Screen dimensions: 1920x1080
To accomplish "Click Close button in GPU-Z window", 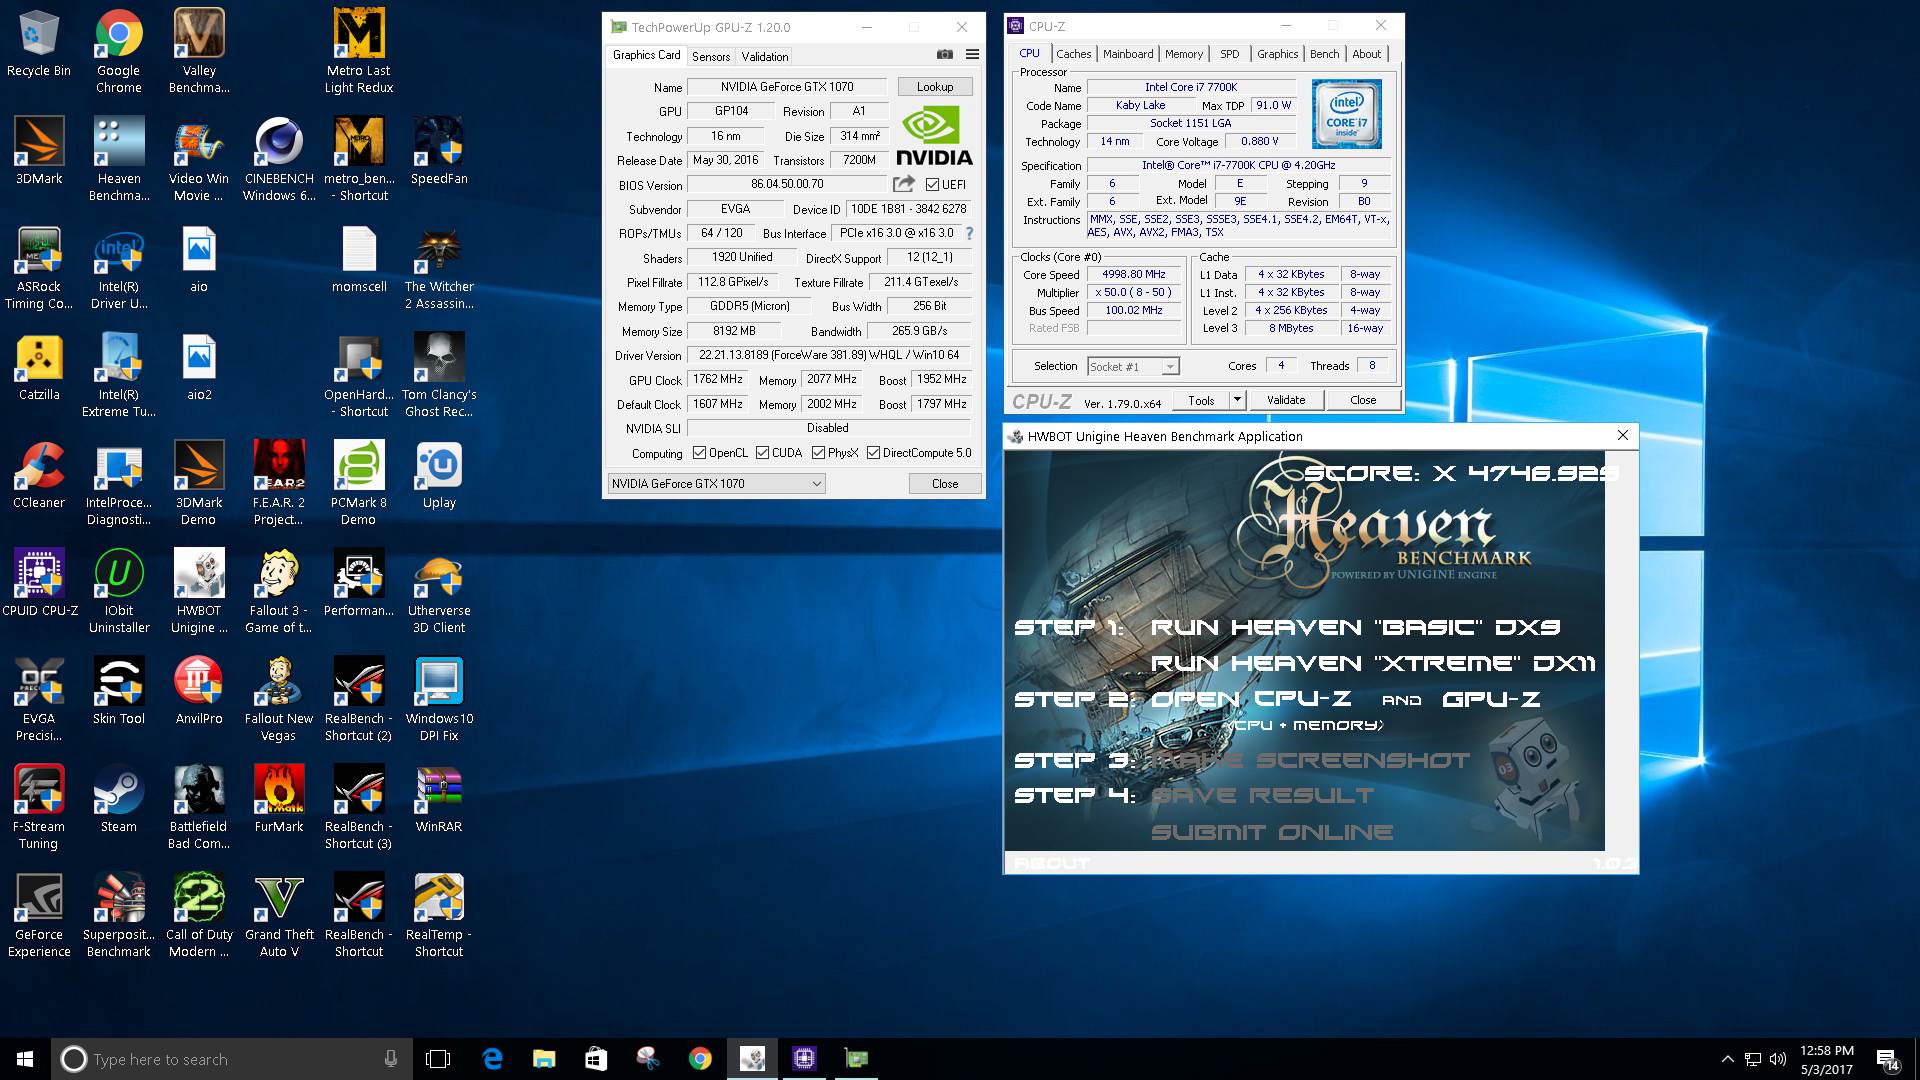I will 945,484.
